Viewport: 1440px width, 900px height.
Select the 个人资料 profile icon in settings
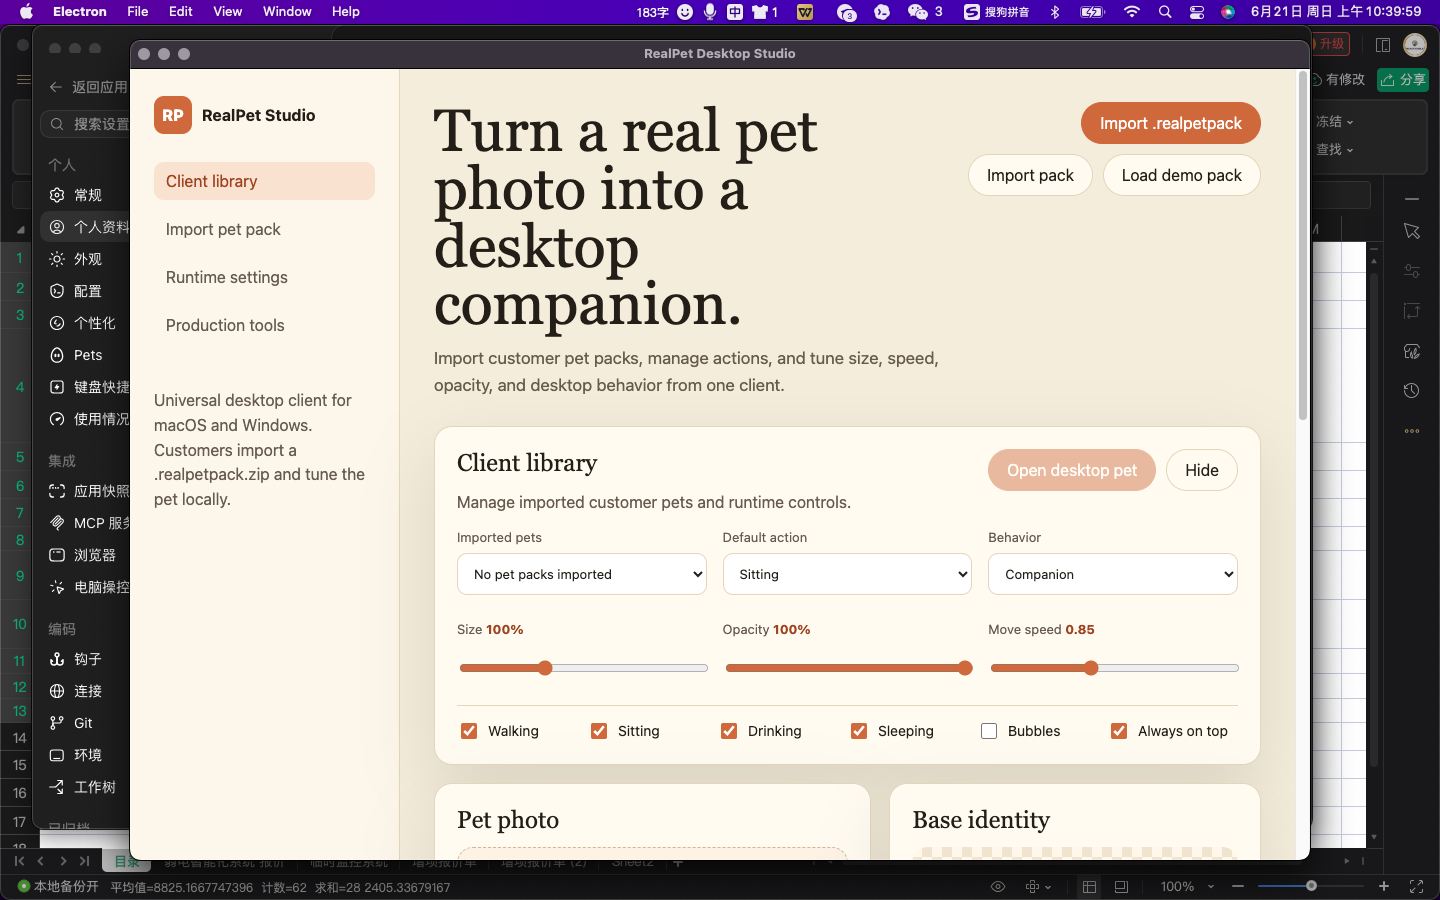(57, 227)
